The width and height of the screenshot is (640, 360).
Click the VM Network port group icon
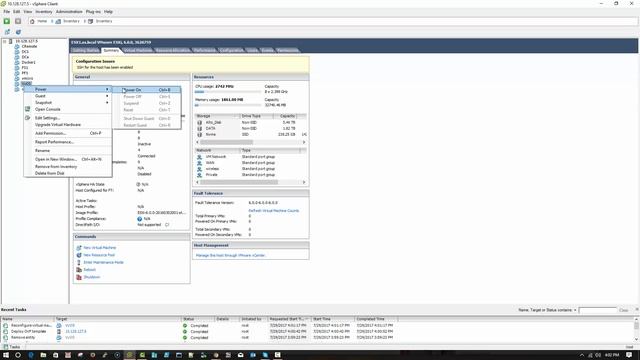click(200, 157)
